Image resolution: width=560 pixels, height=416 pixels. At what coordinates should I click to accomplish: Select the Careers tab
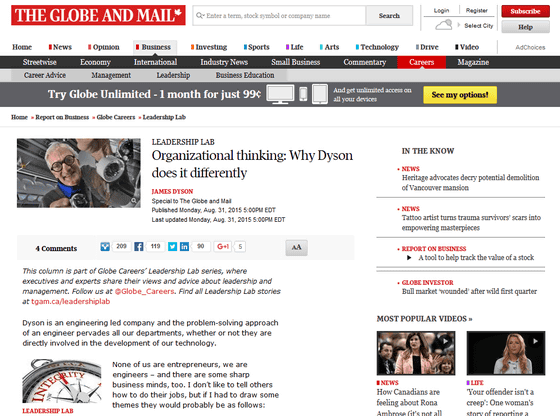(x=421, y=62)
